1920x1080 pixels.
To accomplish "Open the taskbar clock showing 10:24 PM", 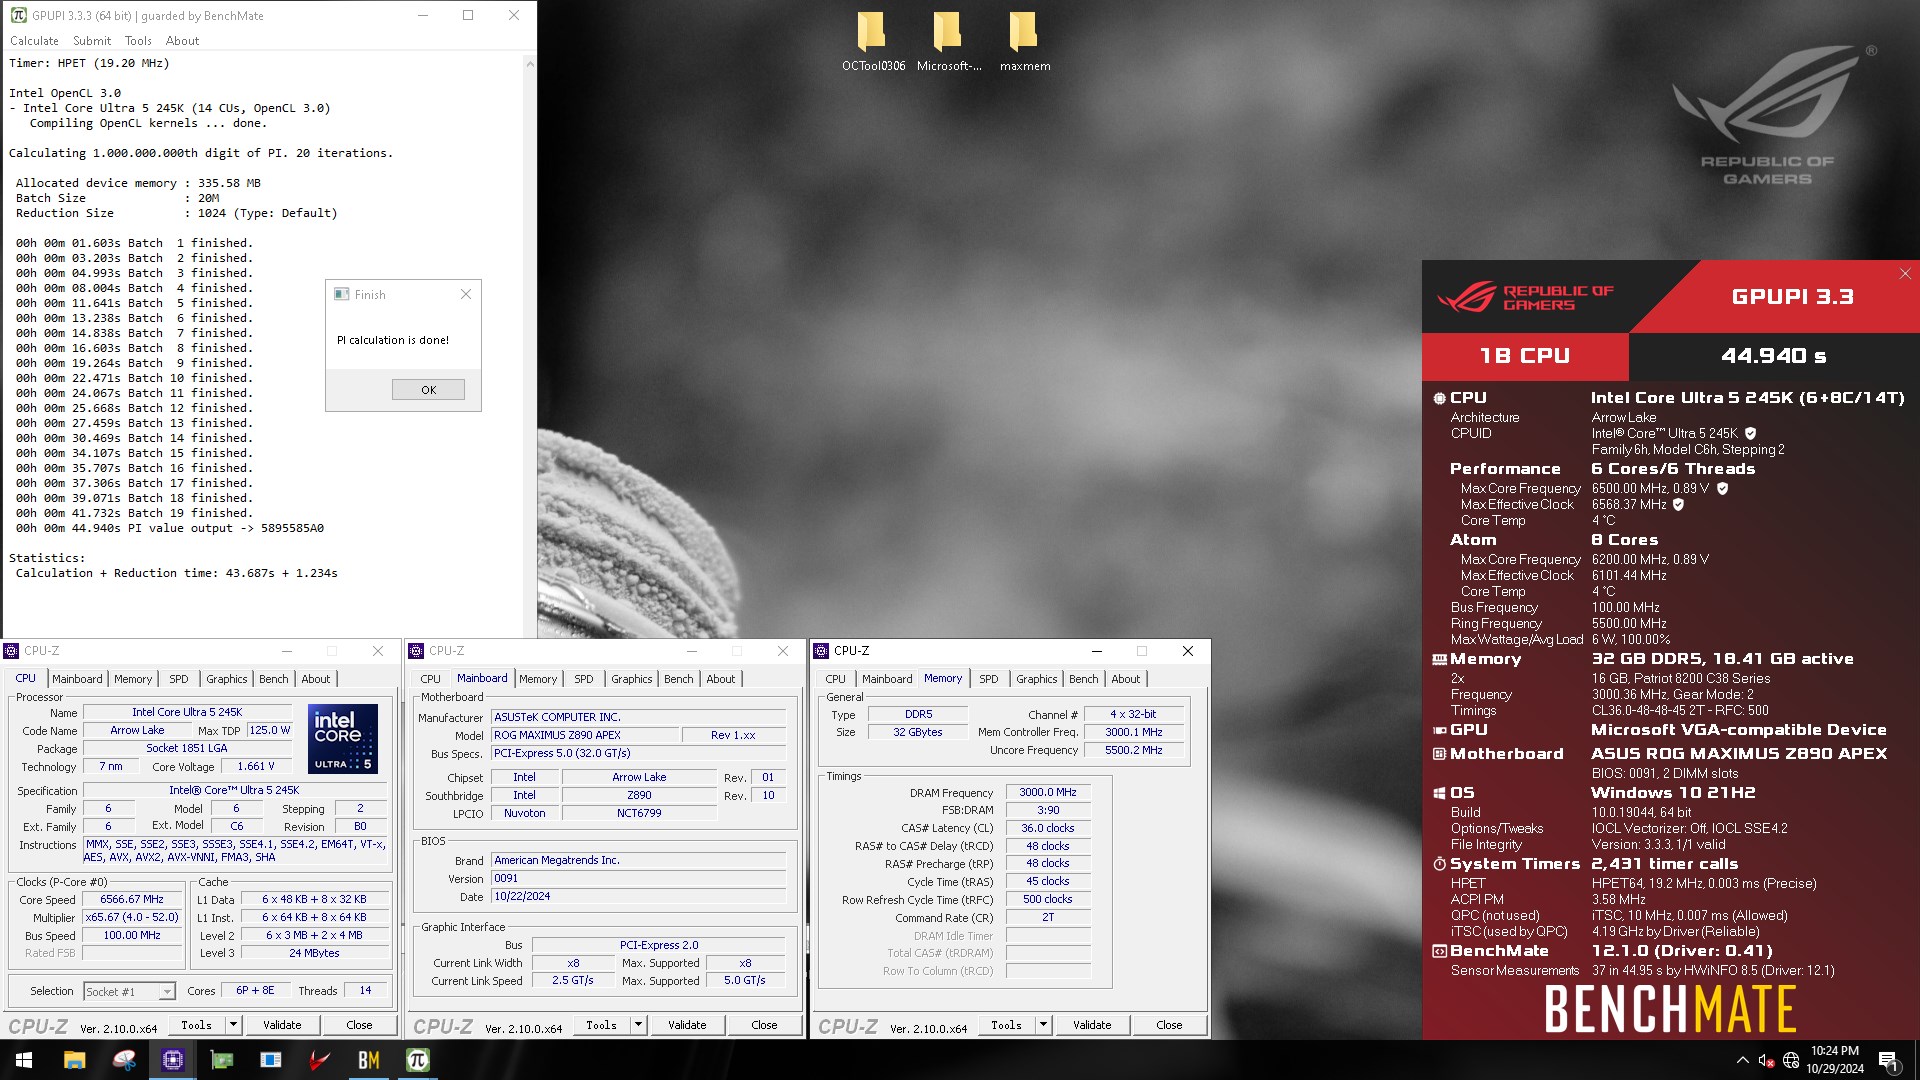I will [1834, 1060].
